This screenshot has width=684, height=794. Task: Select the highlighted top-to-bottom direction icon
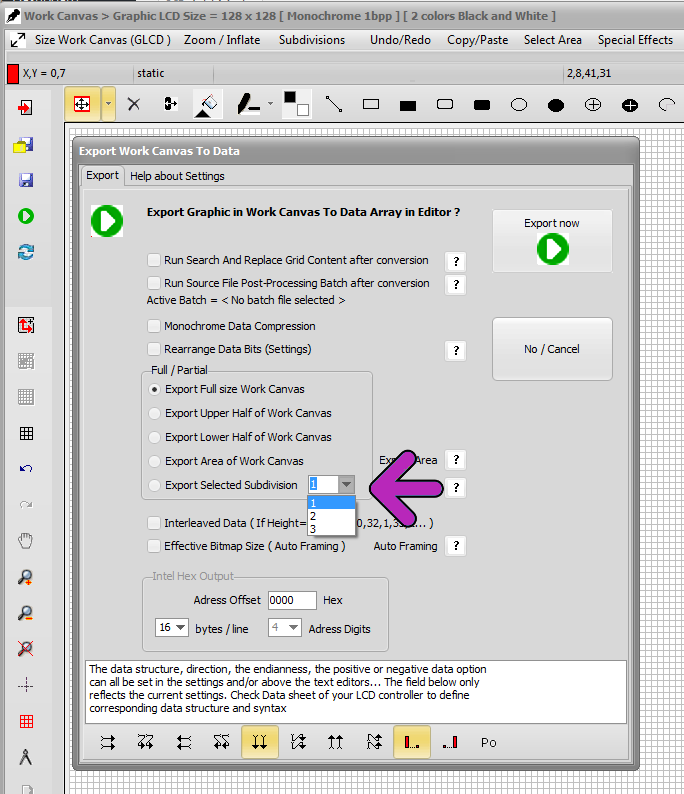point(260,742)
